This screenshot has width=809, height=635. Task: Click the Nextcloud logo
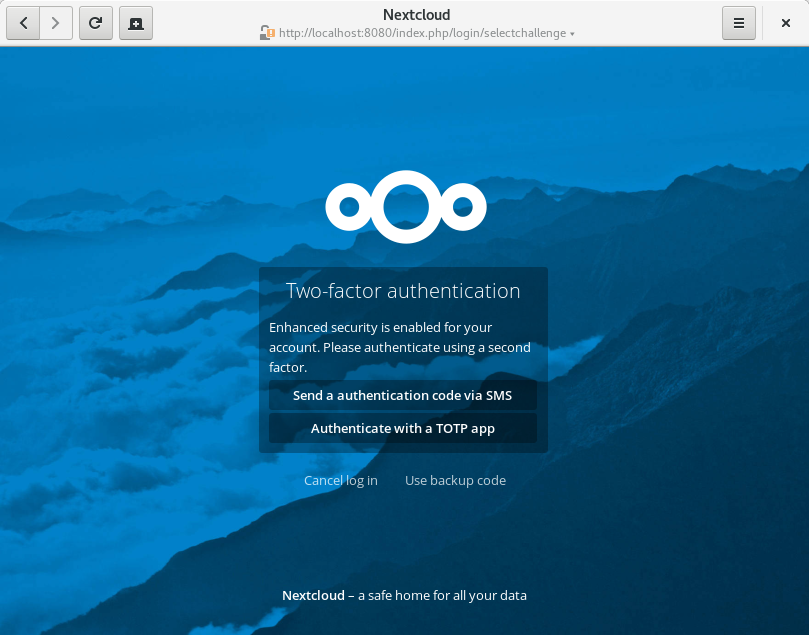click(x=406, y=206)
